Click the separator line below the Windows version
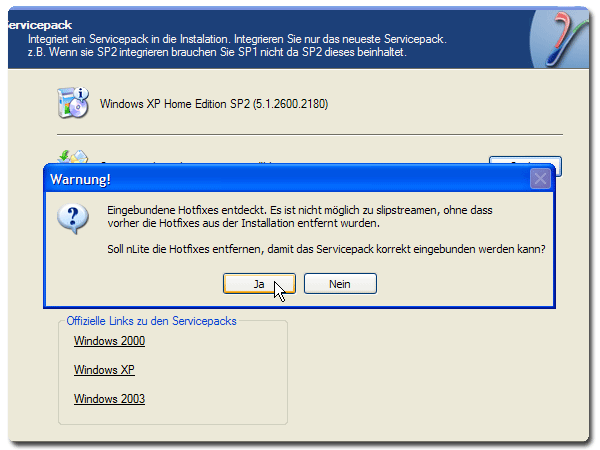The width and height of the screenshot is (600, 450). (x=309, y=134)
